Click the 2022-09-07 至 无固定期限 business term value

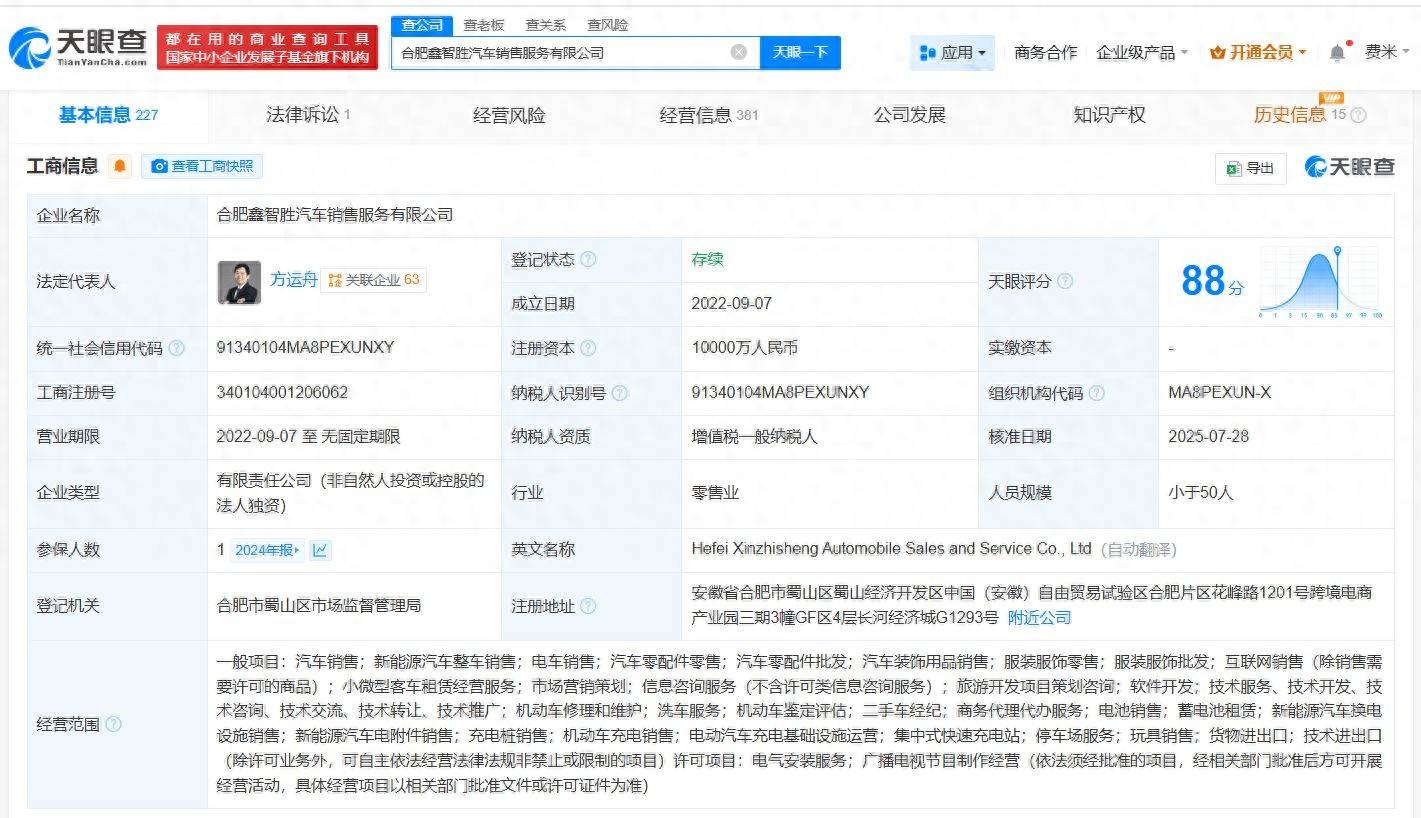tap(308, 437)
